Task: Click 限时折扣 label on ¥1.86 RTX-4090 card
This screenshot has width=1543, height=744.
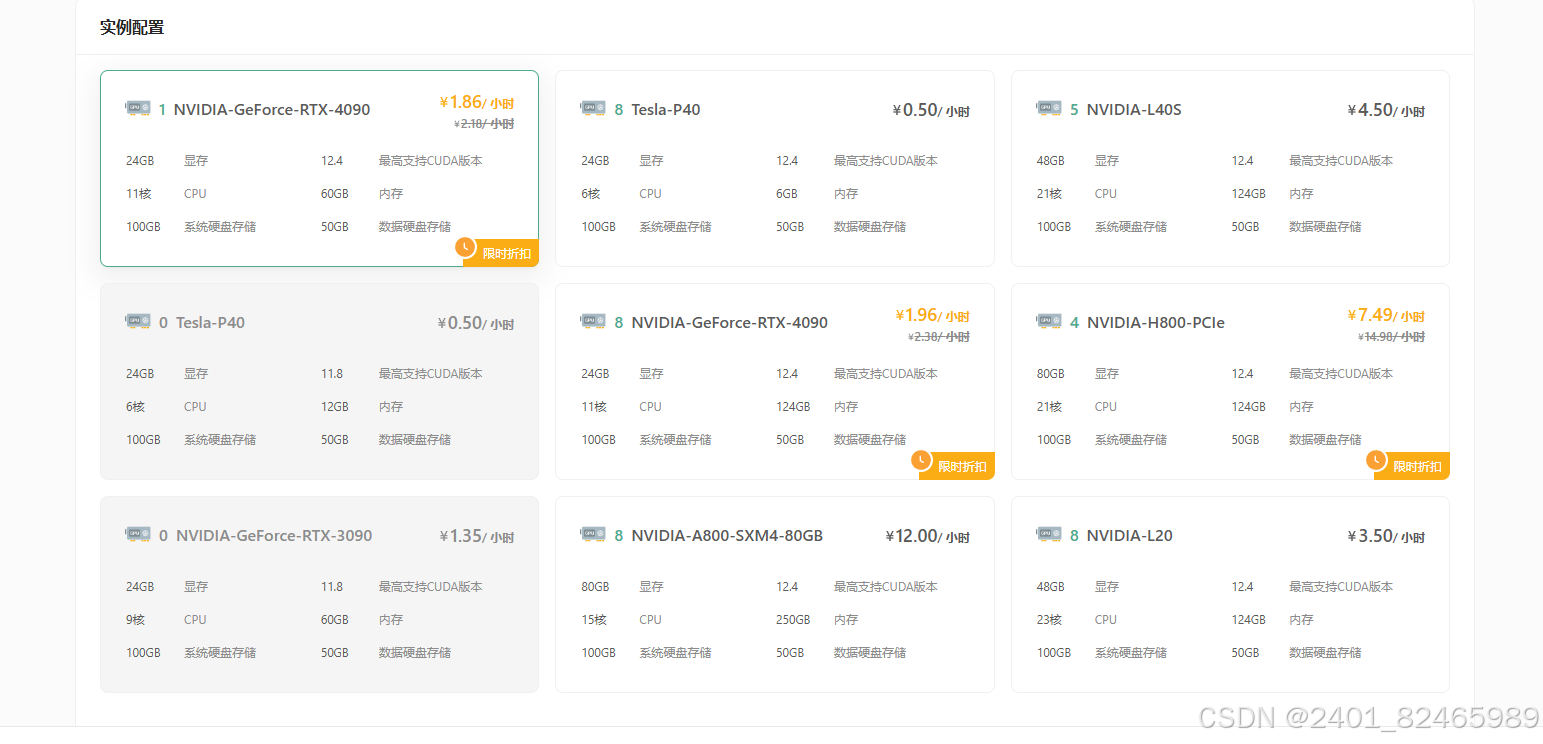Action: coord(507,254)
